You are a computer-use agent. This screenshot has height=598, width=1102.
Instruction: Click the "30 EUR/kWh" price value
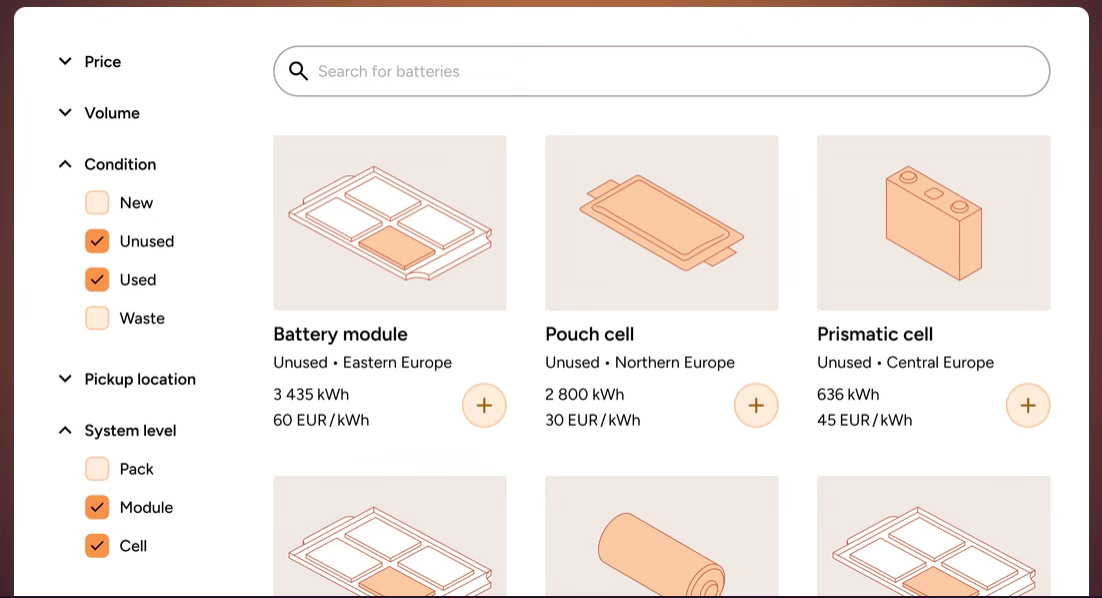(593, 420)
